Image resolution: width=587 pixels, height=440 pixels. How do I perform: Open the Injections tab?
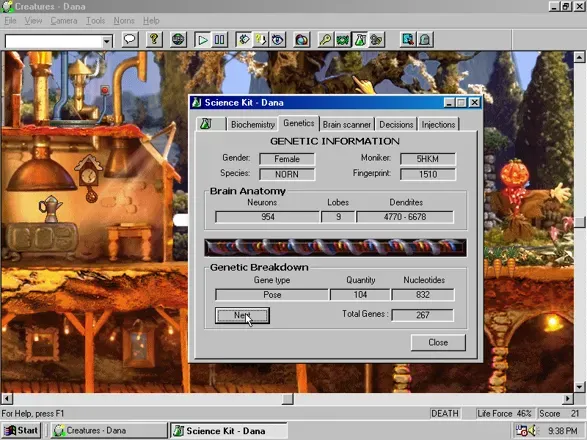coord(438,124)
